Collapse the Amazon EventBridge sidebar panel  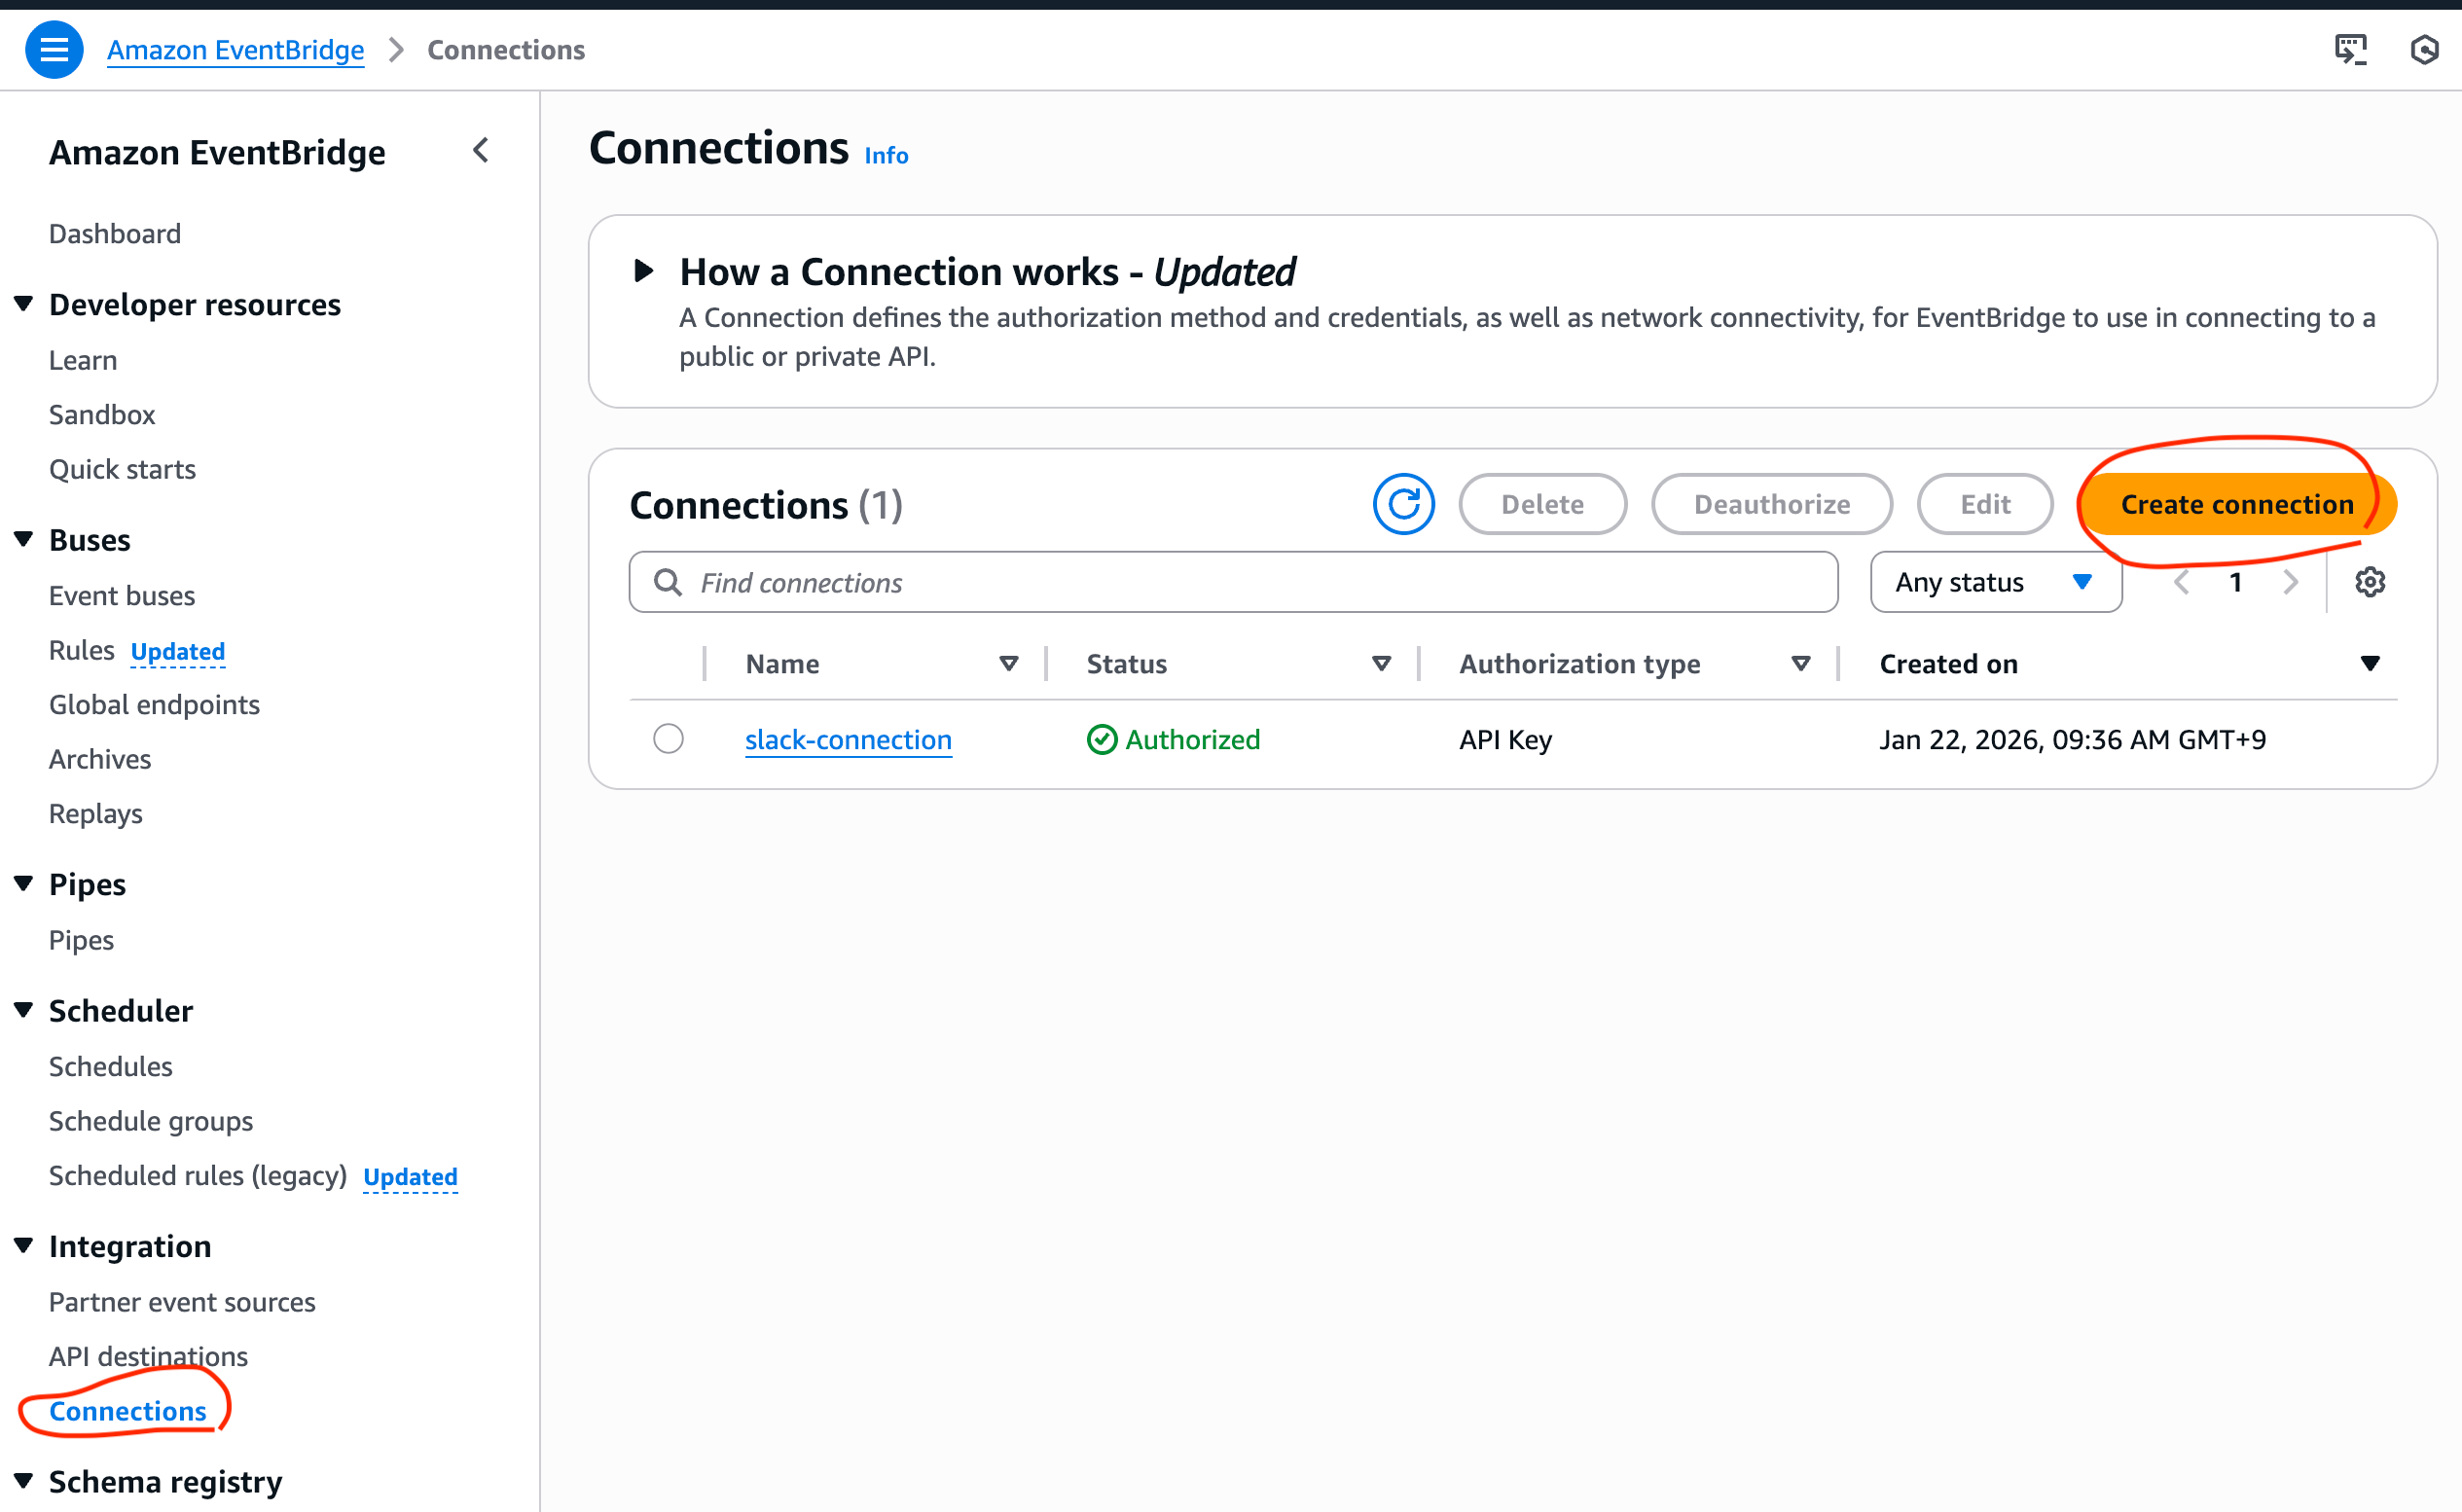(482, 151)
